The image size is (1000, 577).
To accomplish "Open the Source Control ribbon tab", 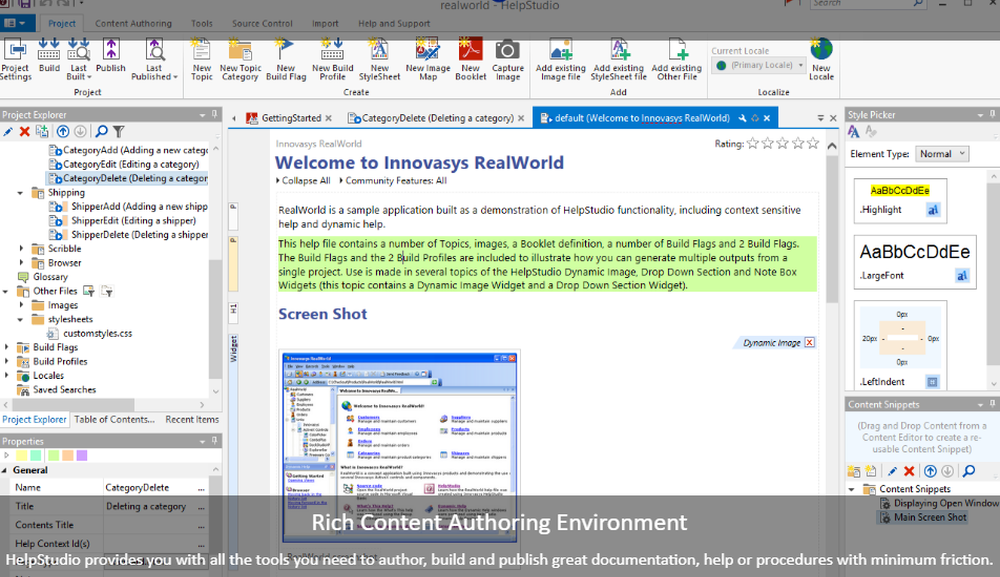I will 262,24.
